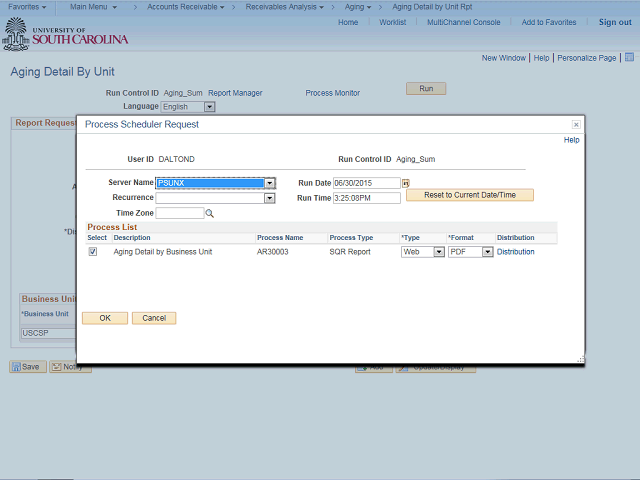
Task: Click Reset to Current Date/Time button
Action: pos(470,195)
